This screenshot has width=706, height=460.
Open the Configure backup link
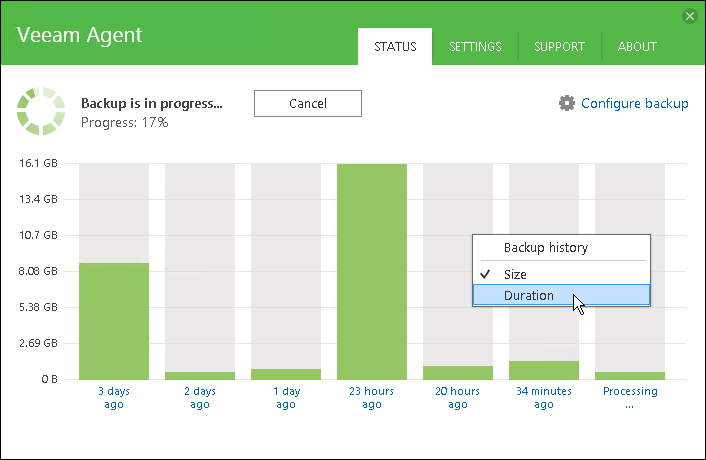click(x=634, y=103)
